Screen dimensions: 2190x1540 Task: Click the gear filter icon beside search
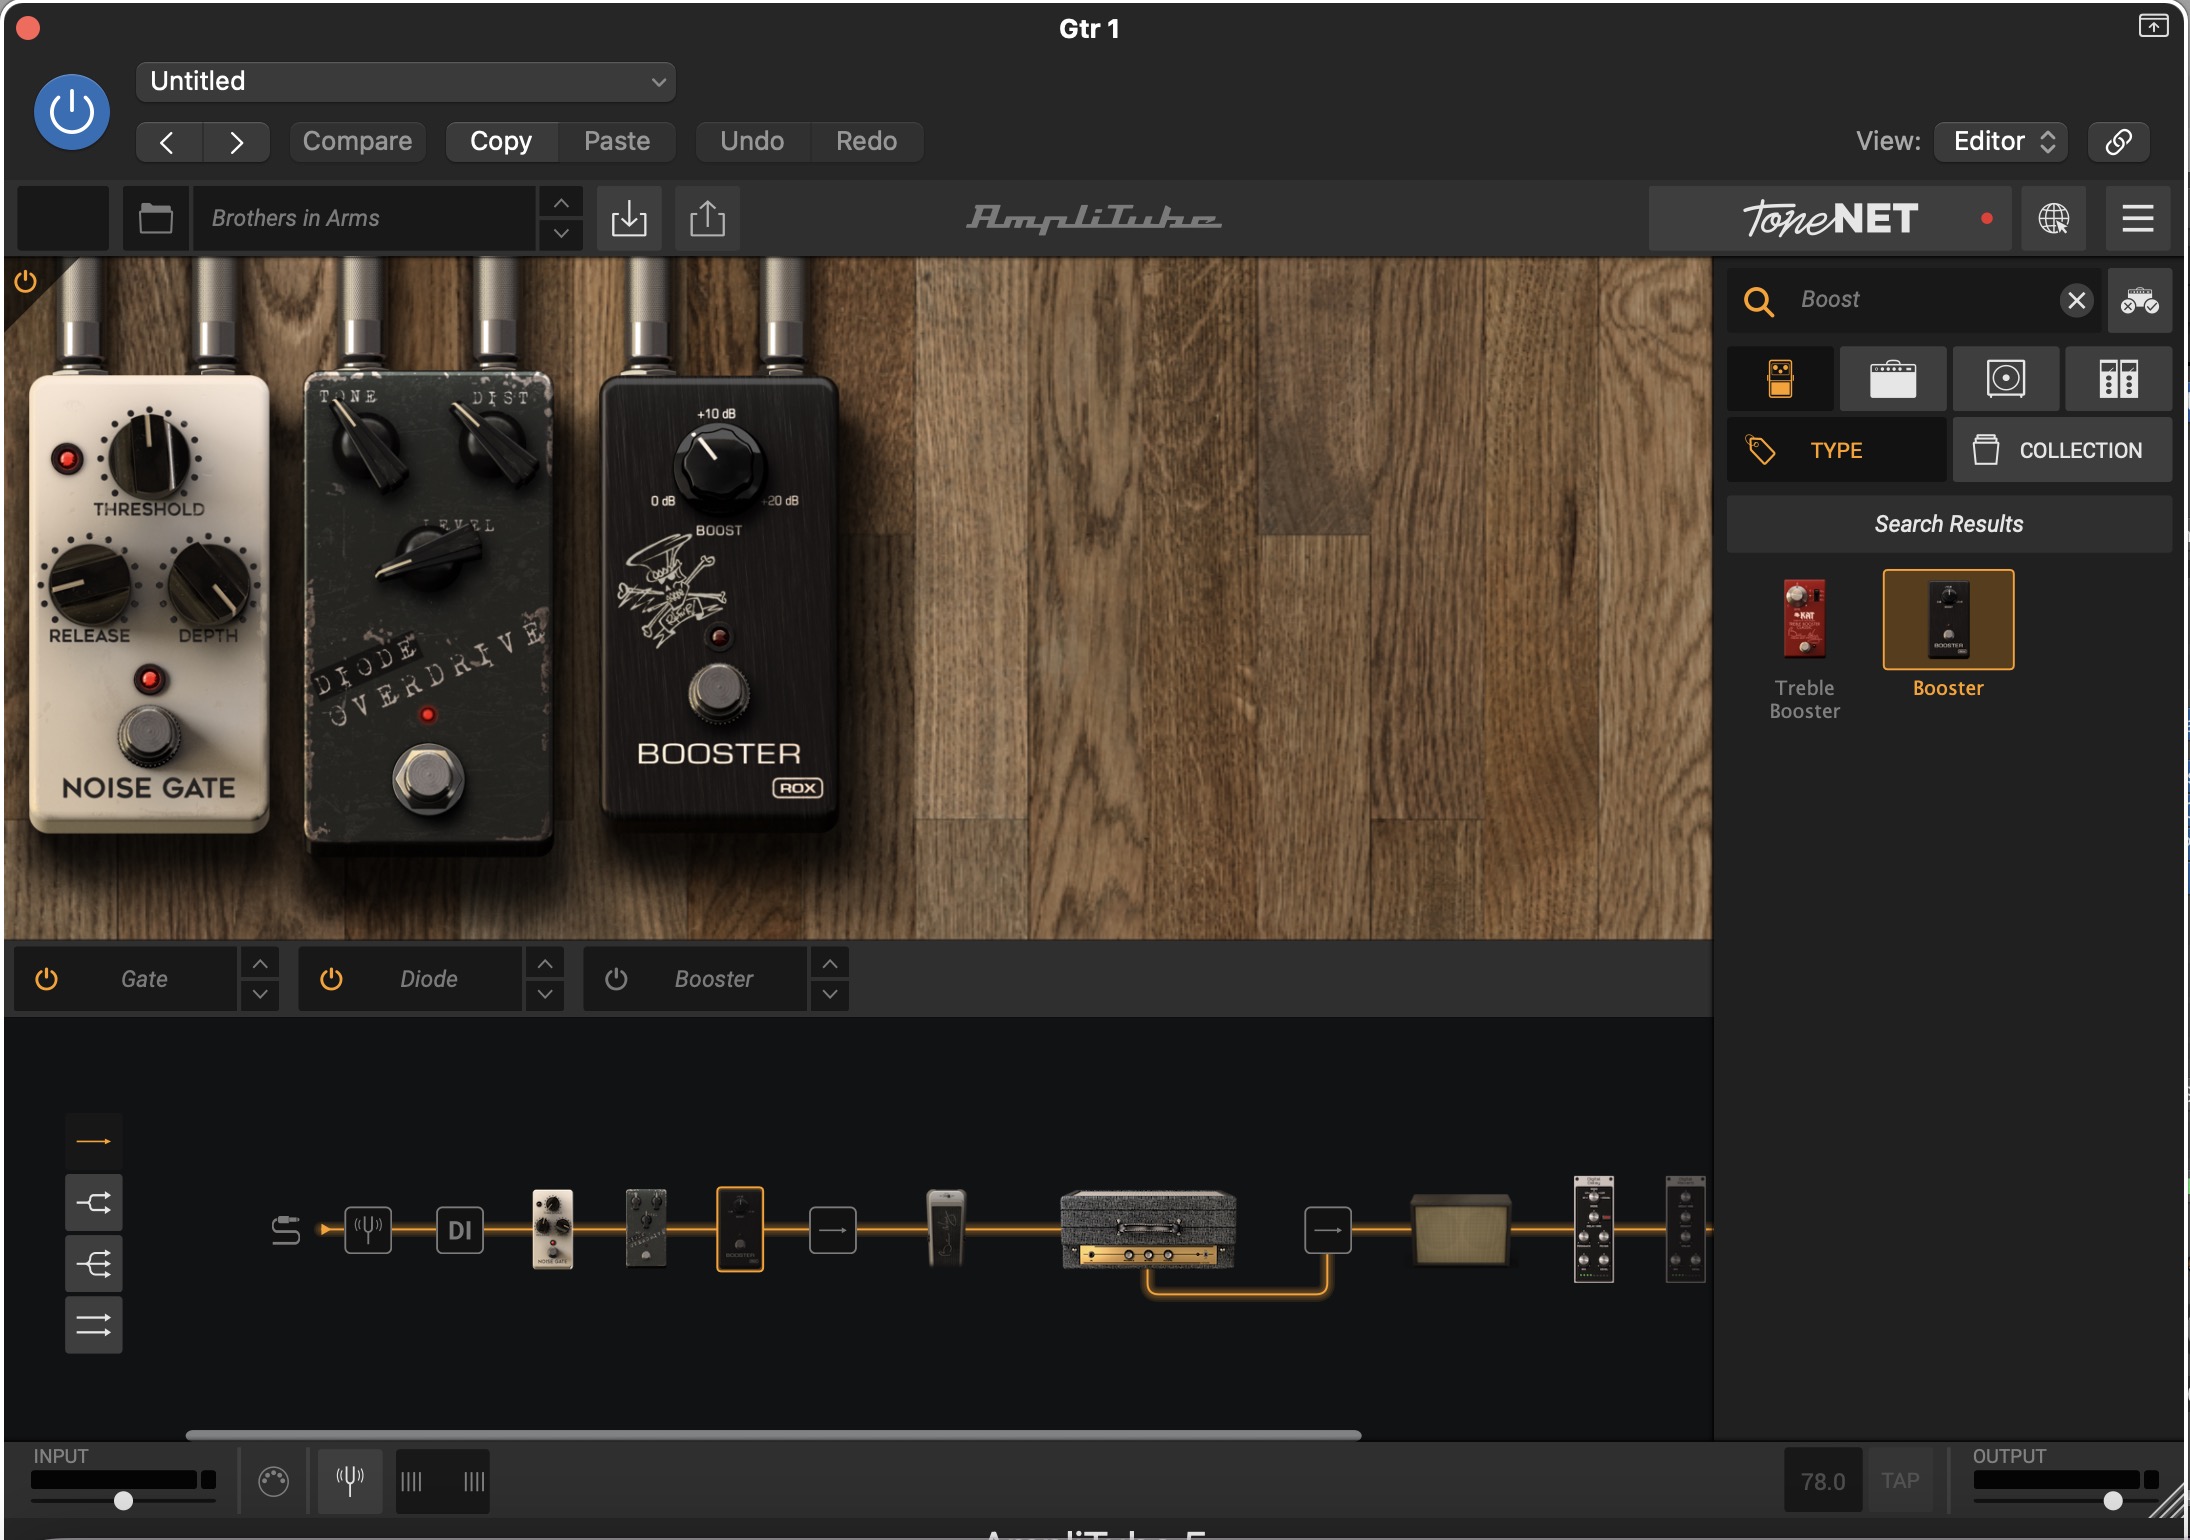point(2140,300)
